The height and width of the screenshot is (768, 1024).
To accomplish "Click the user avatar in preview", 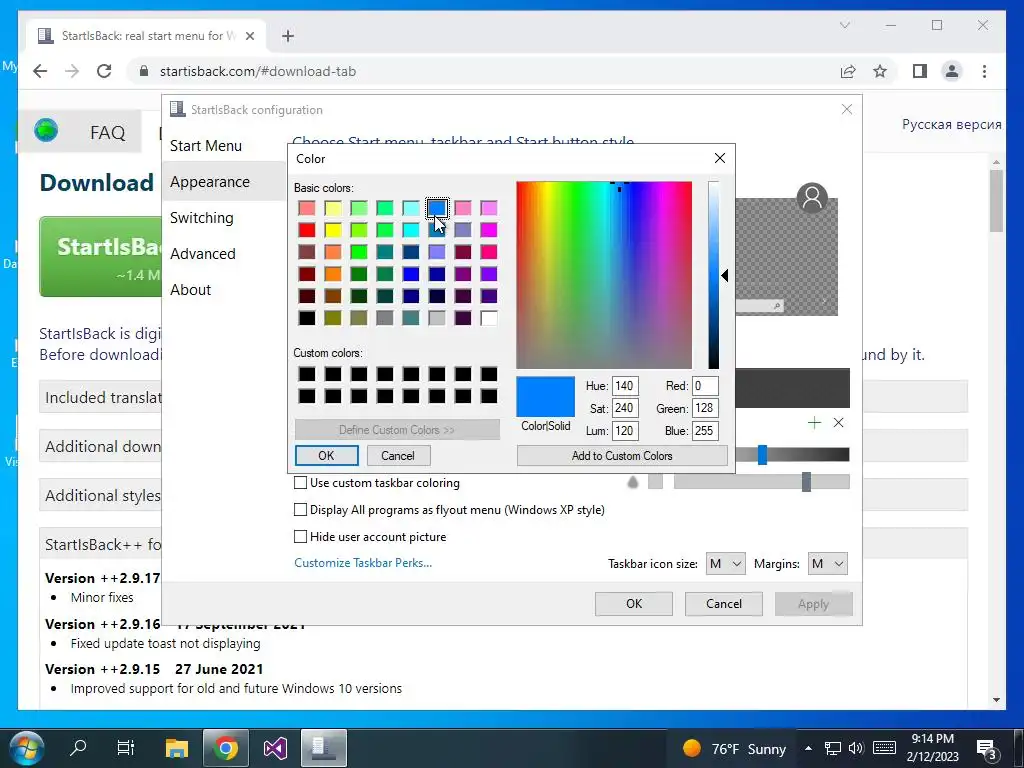I will point(812,197).
